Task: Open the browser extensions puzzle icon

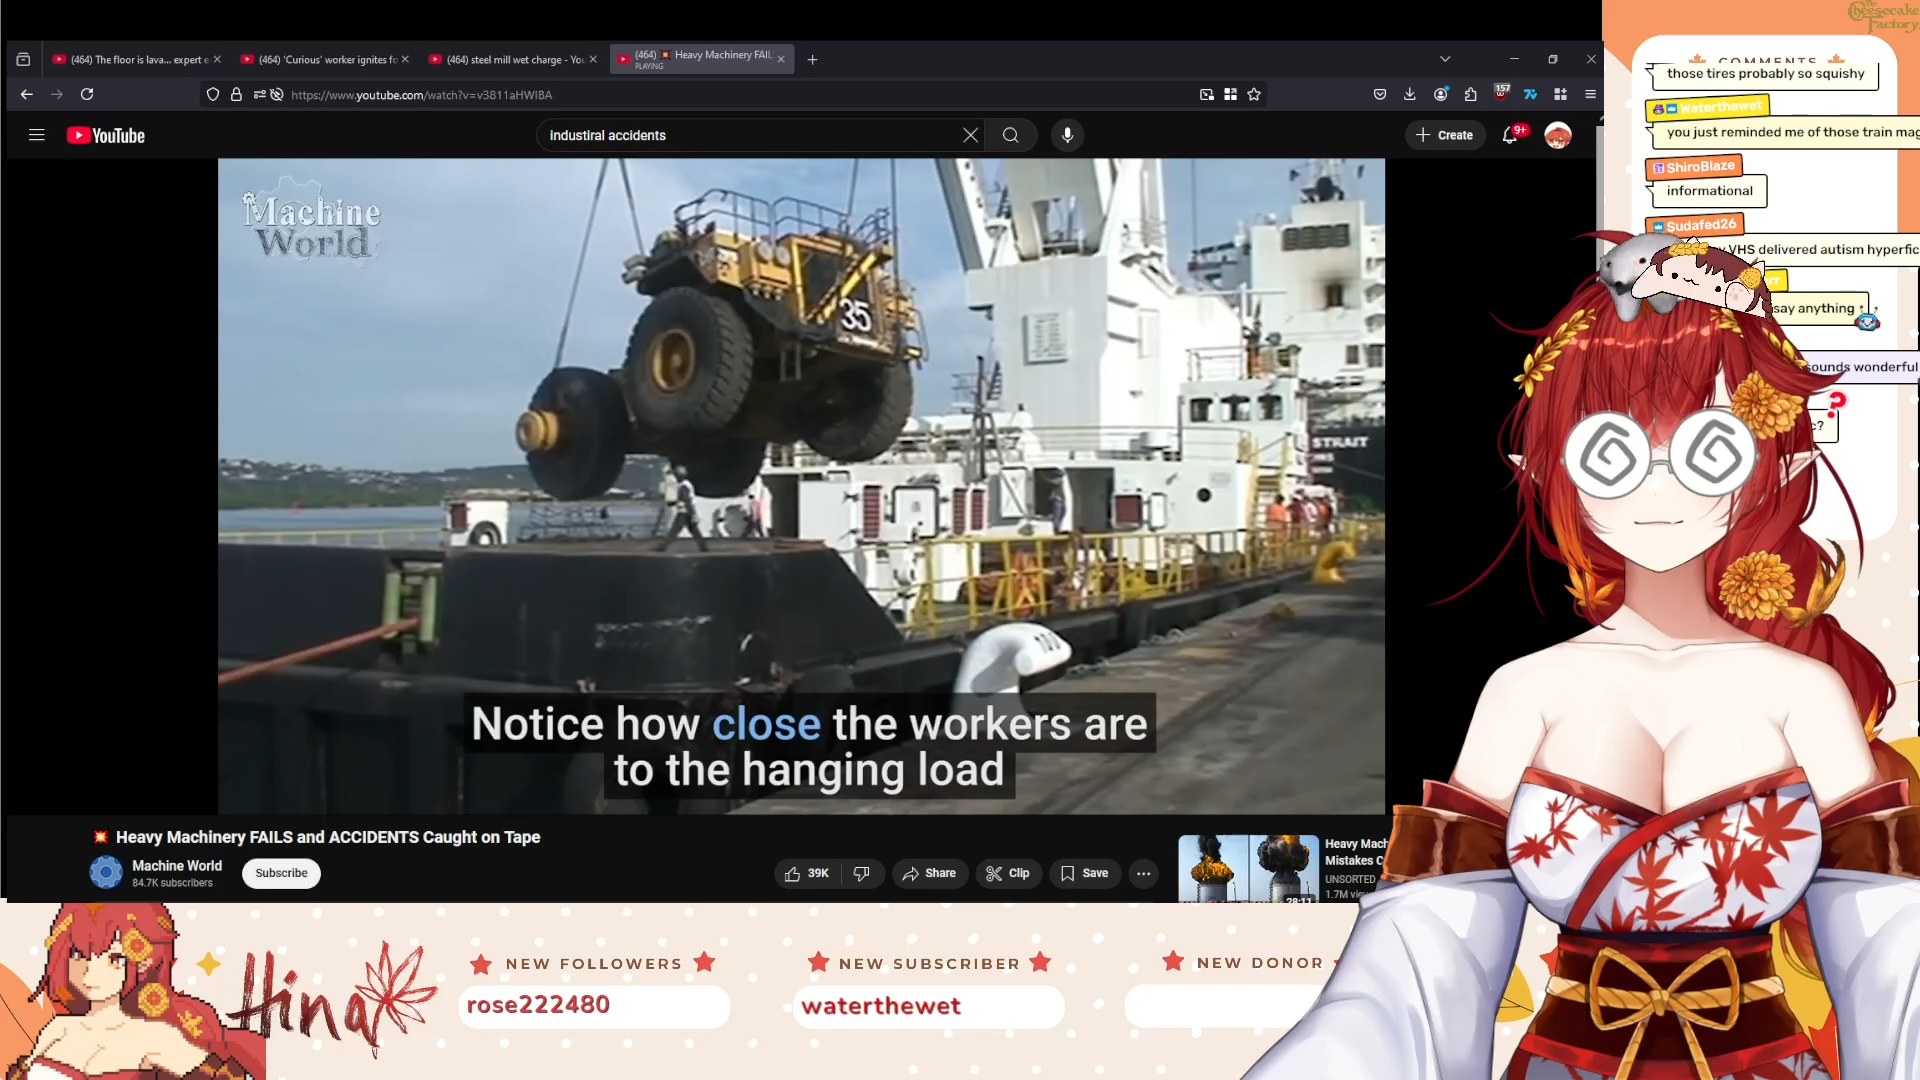Action: [1471, 94]
